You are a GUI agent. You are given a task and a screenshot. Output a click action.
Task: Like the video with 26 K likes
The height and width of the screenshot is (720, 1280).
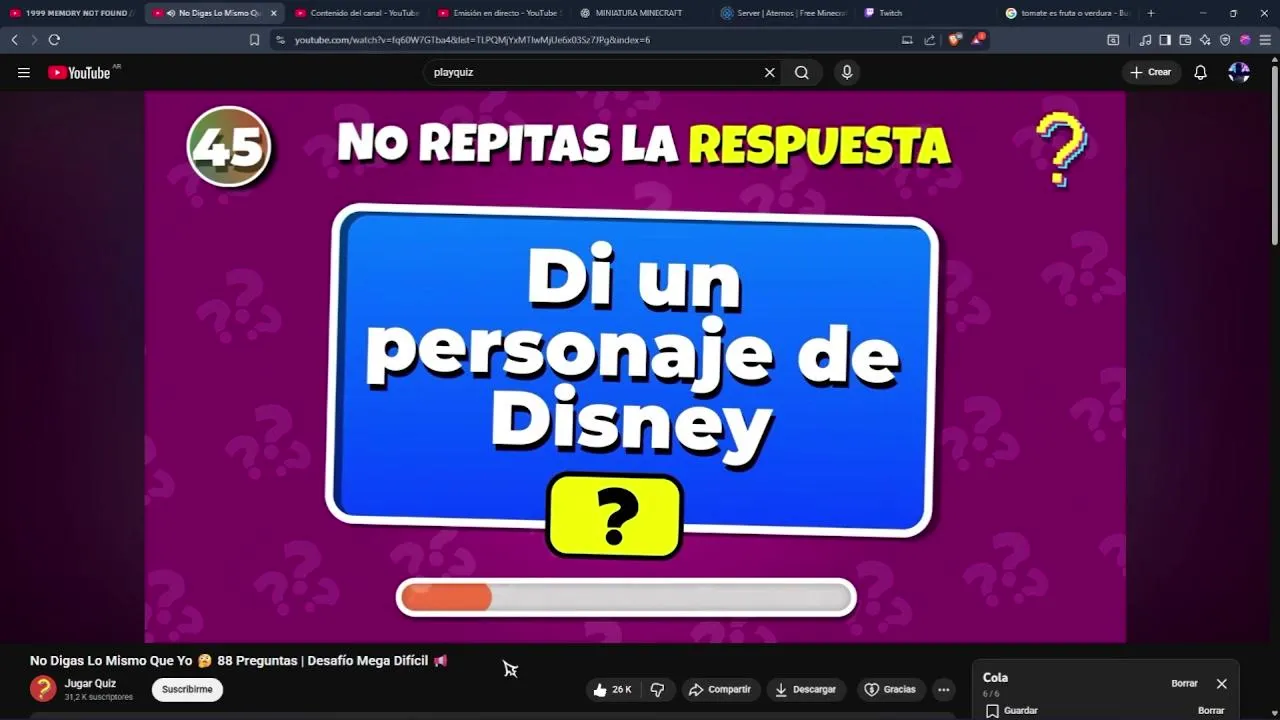(612, 689)
